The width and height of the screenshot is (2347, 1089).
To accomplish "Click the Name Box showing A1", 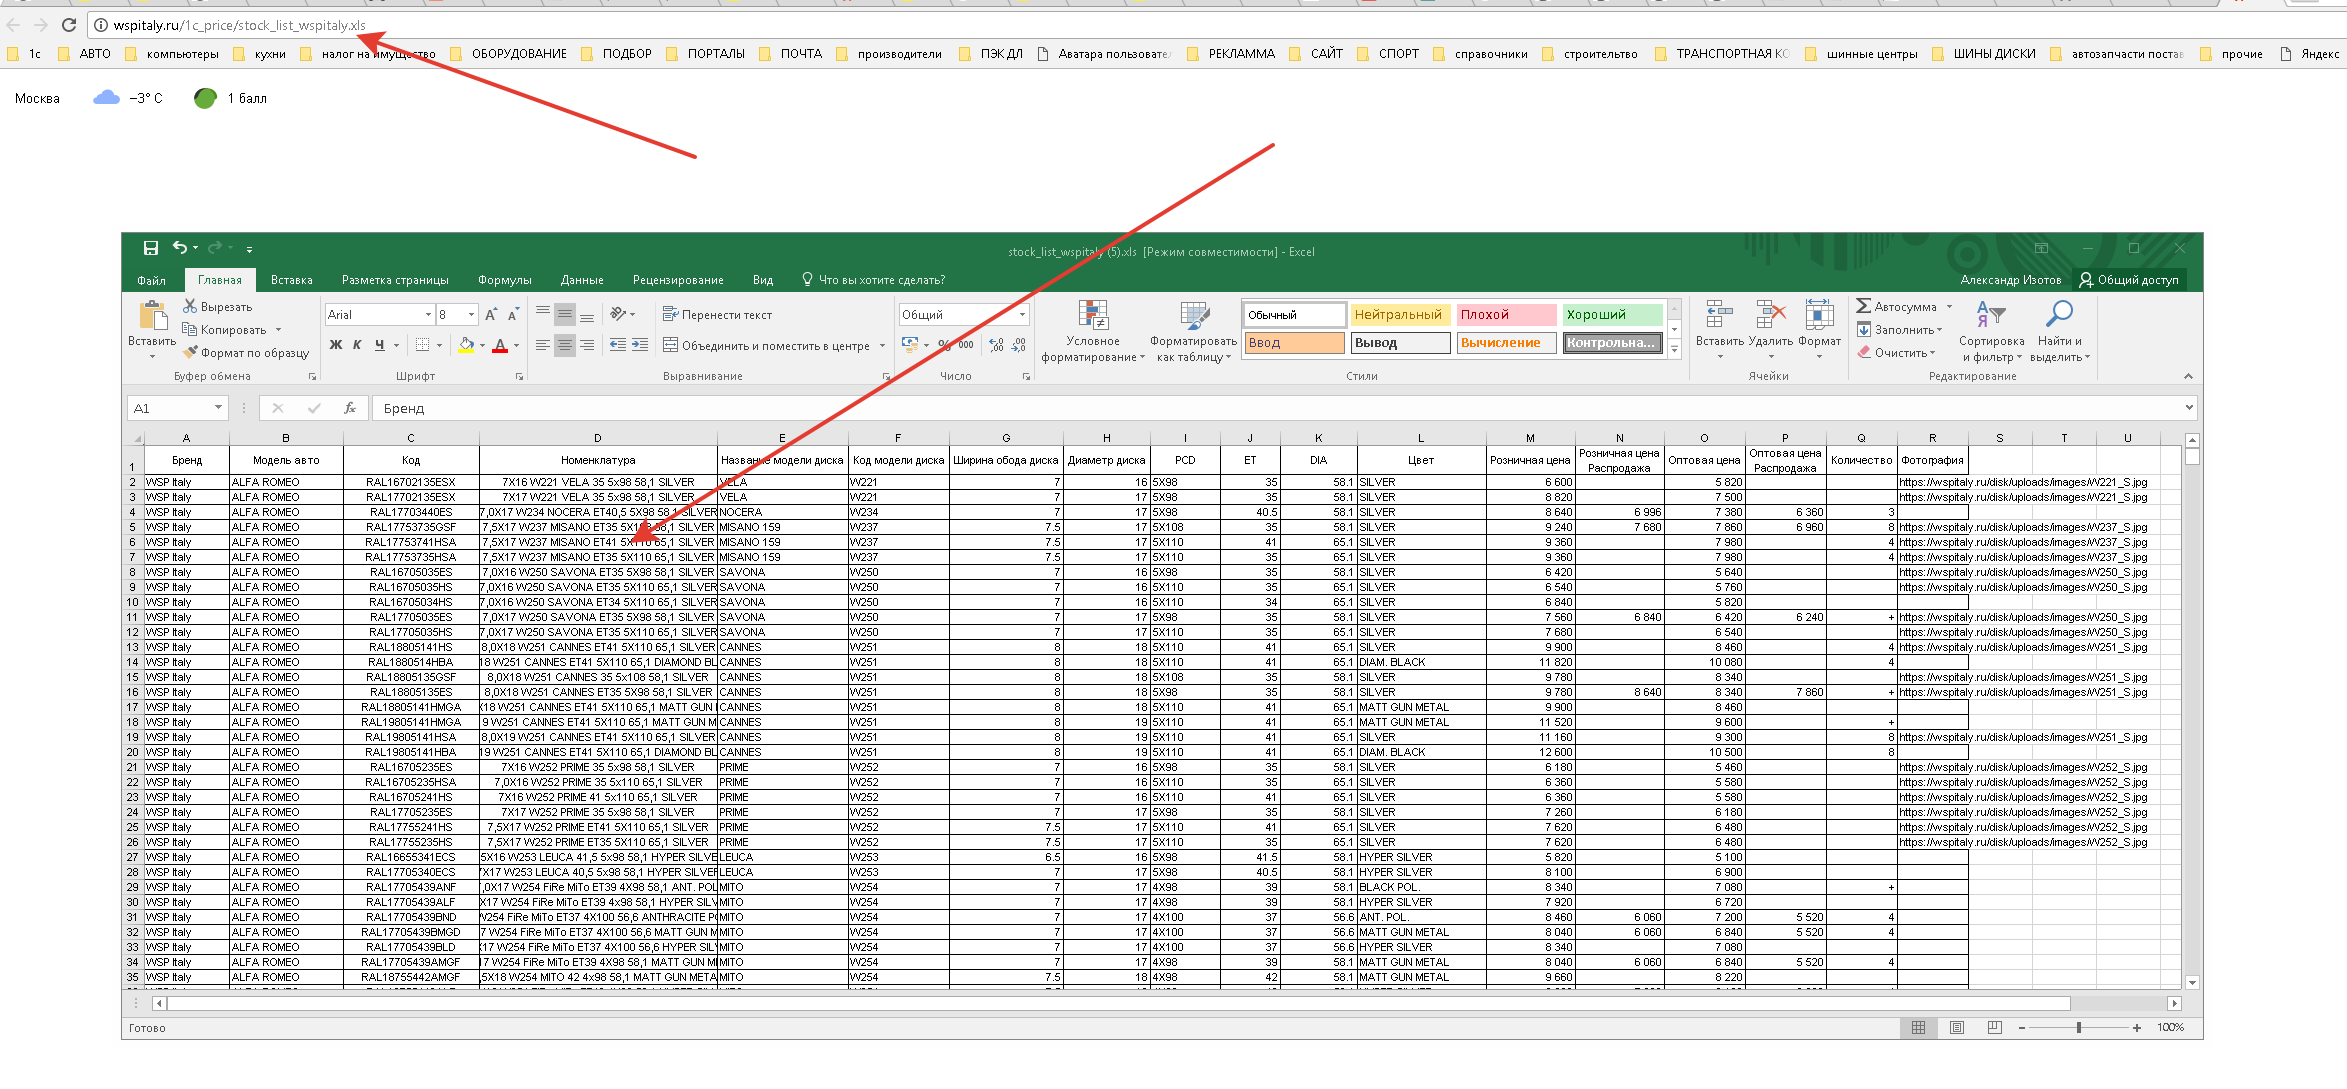I will click(176, 408).
